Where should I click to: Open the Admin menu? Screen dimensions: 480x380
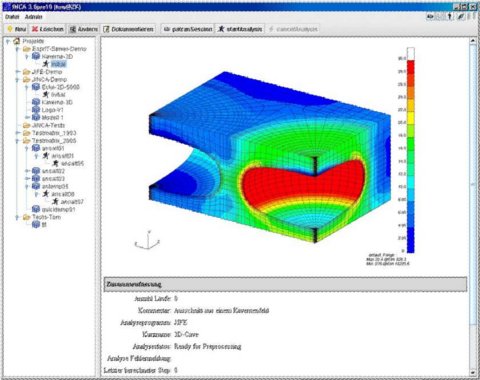[34, 17]
